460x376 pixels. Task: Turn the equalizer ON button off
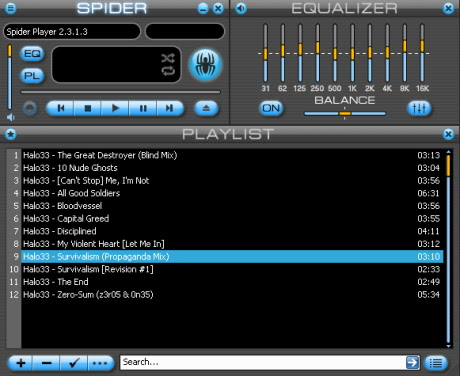[271, 108]
